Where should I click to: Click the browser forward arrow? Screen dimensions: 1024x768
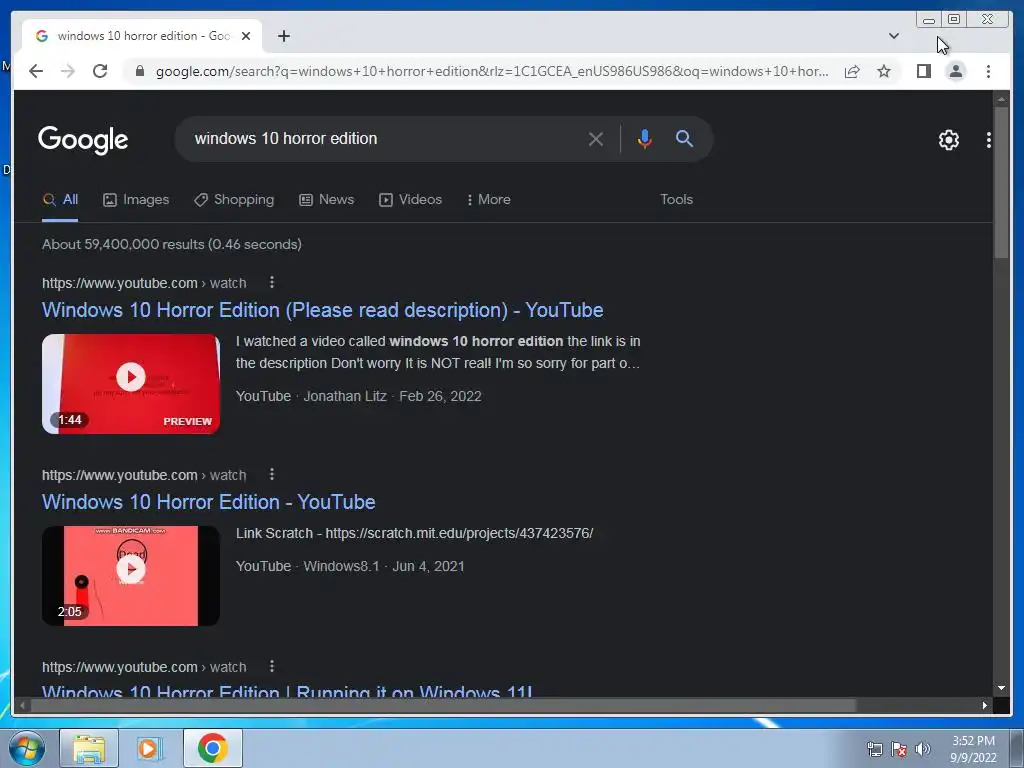pos(68,71)
